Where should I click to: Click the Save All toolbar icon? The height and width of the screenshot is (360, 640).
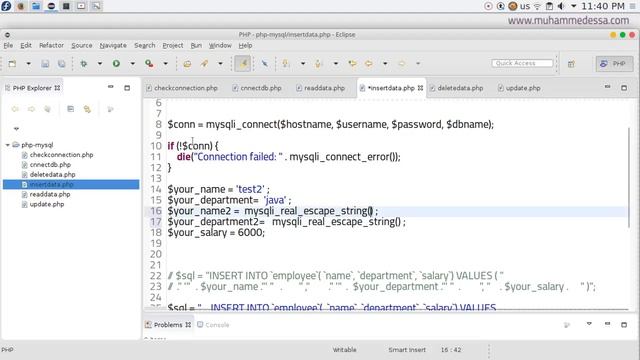pos(61,64)
